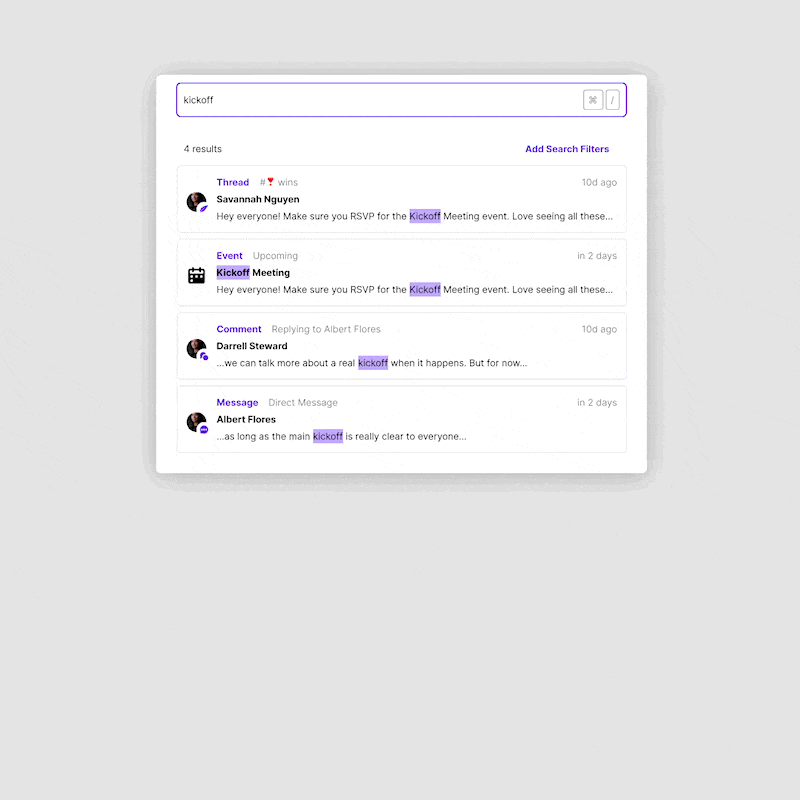Focus the kickoff search input field

380,100
